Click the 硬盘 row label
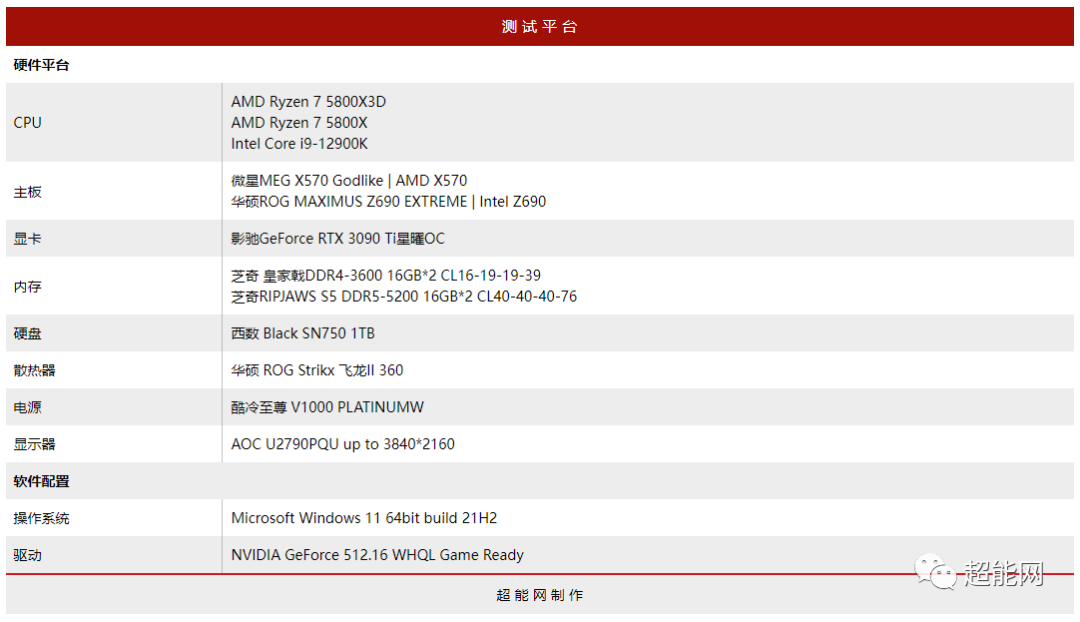This screenshot has height=622, width=1080. point(28,334)
